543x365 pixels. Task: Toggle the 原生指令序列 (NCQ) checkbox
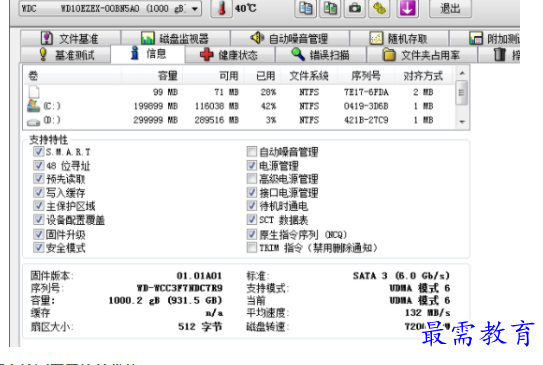(252, 234)
